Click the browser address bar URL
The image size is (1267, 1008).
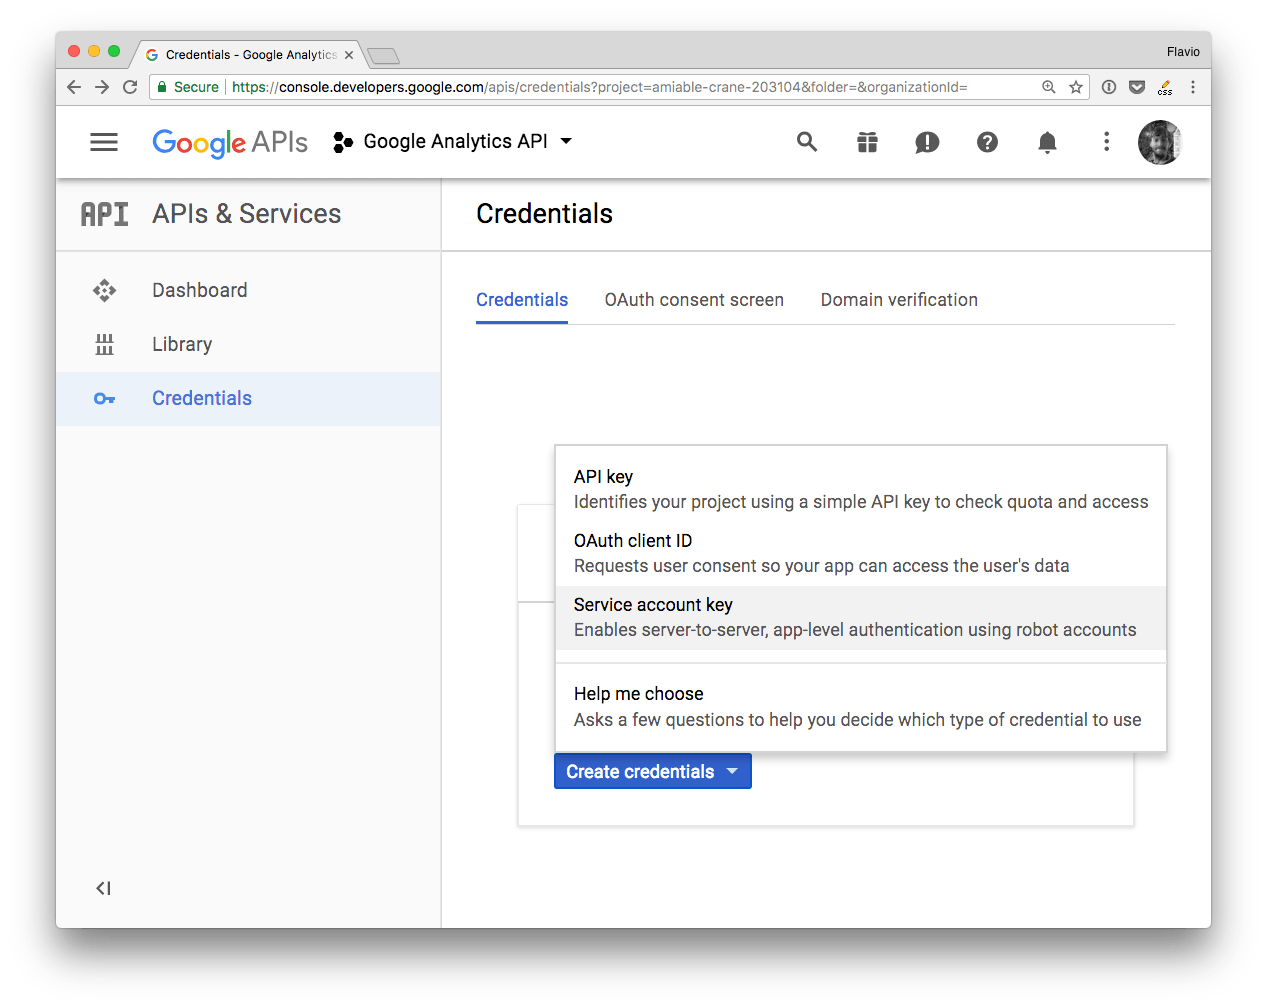click(x=600, y=87)
